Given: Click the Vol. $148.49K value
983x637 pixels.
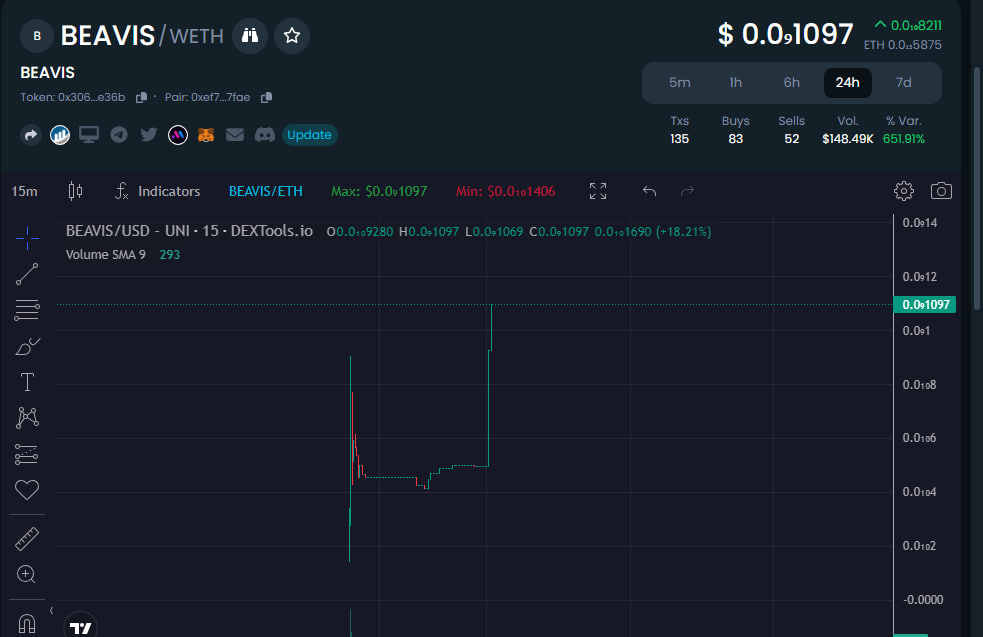Looking at the screenshot, I should [x=848, y=139].
